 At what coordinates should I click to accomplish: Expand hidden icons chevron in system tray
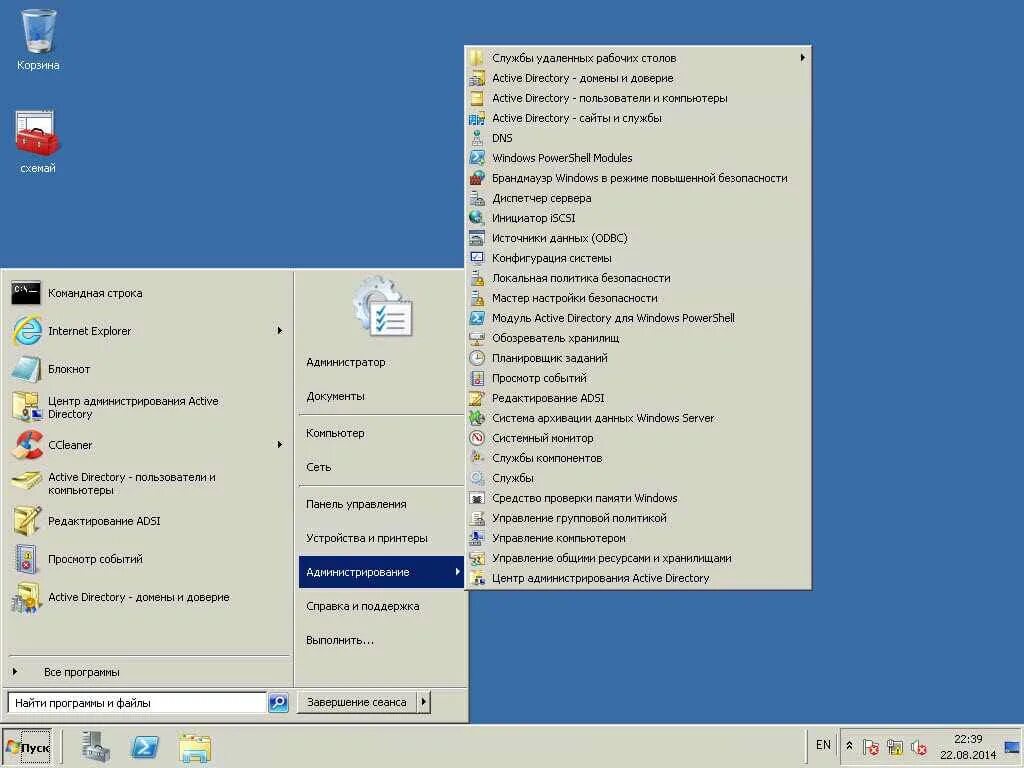point(849,745)
